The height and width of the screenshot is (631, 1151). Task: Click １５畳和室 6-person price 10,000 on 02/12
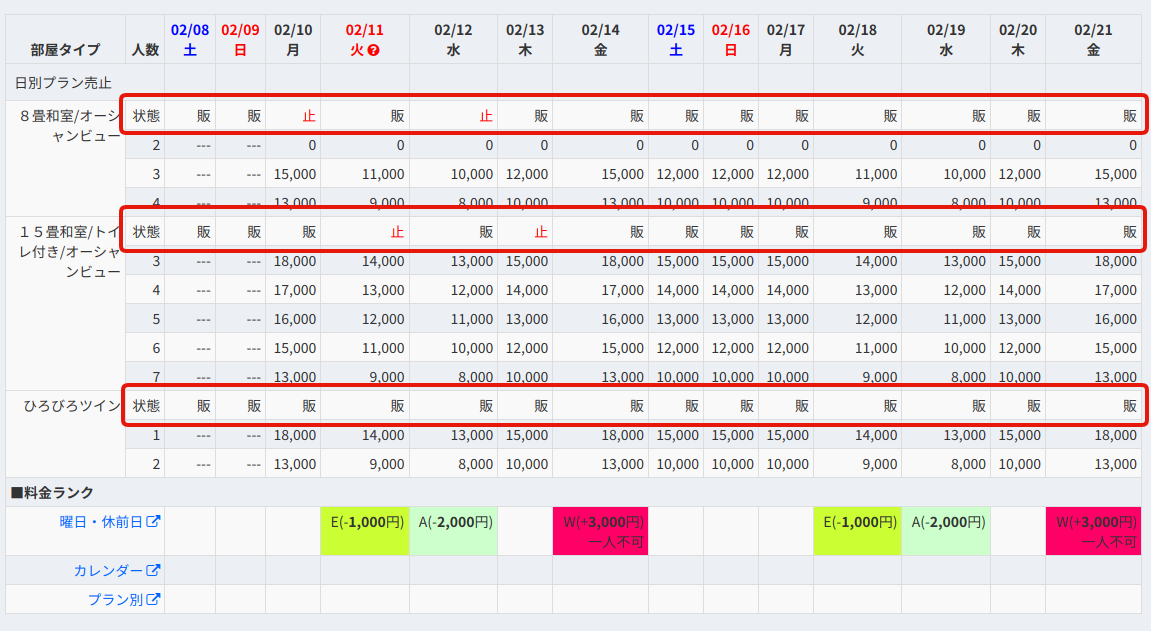[472, 348]
